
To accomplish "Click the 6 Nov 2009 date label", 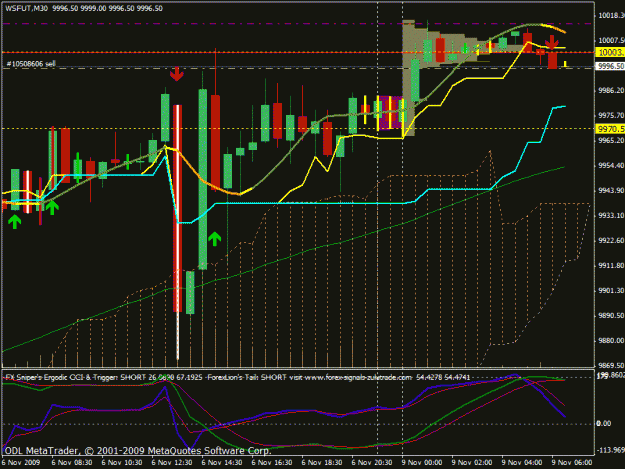I will [21, 463].
